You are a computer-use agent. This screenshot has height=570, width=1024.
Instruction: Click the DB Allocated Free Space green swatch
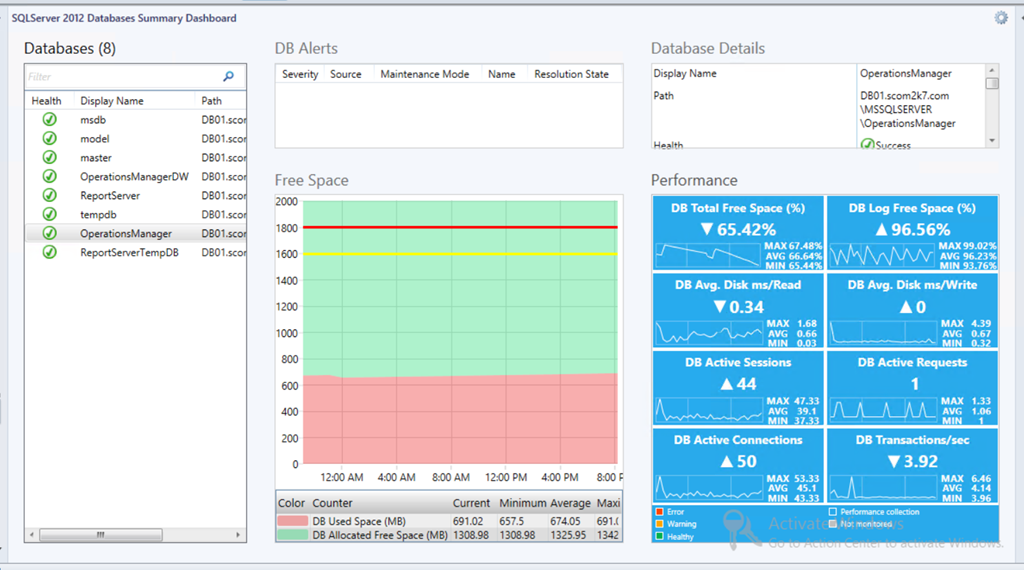pyautogui.click(x=292, y=535)
